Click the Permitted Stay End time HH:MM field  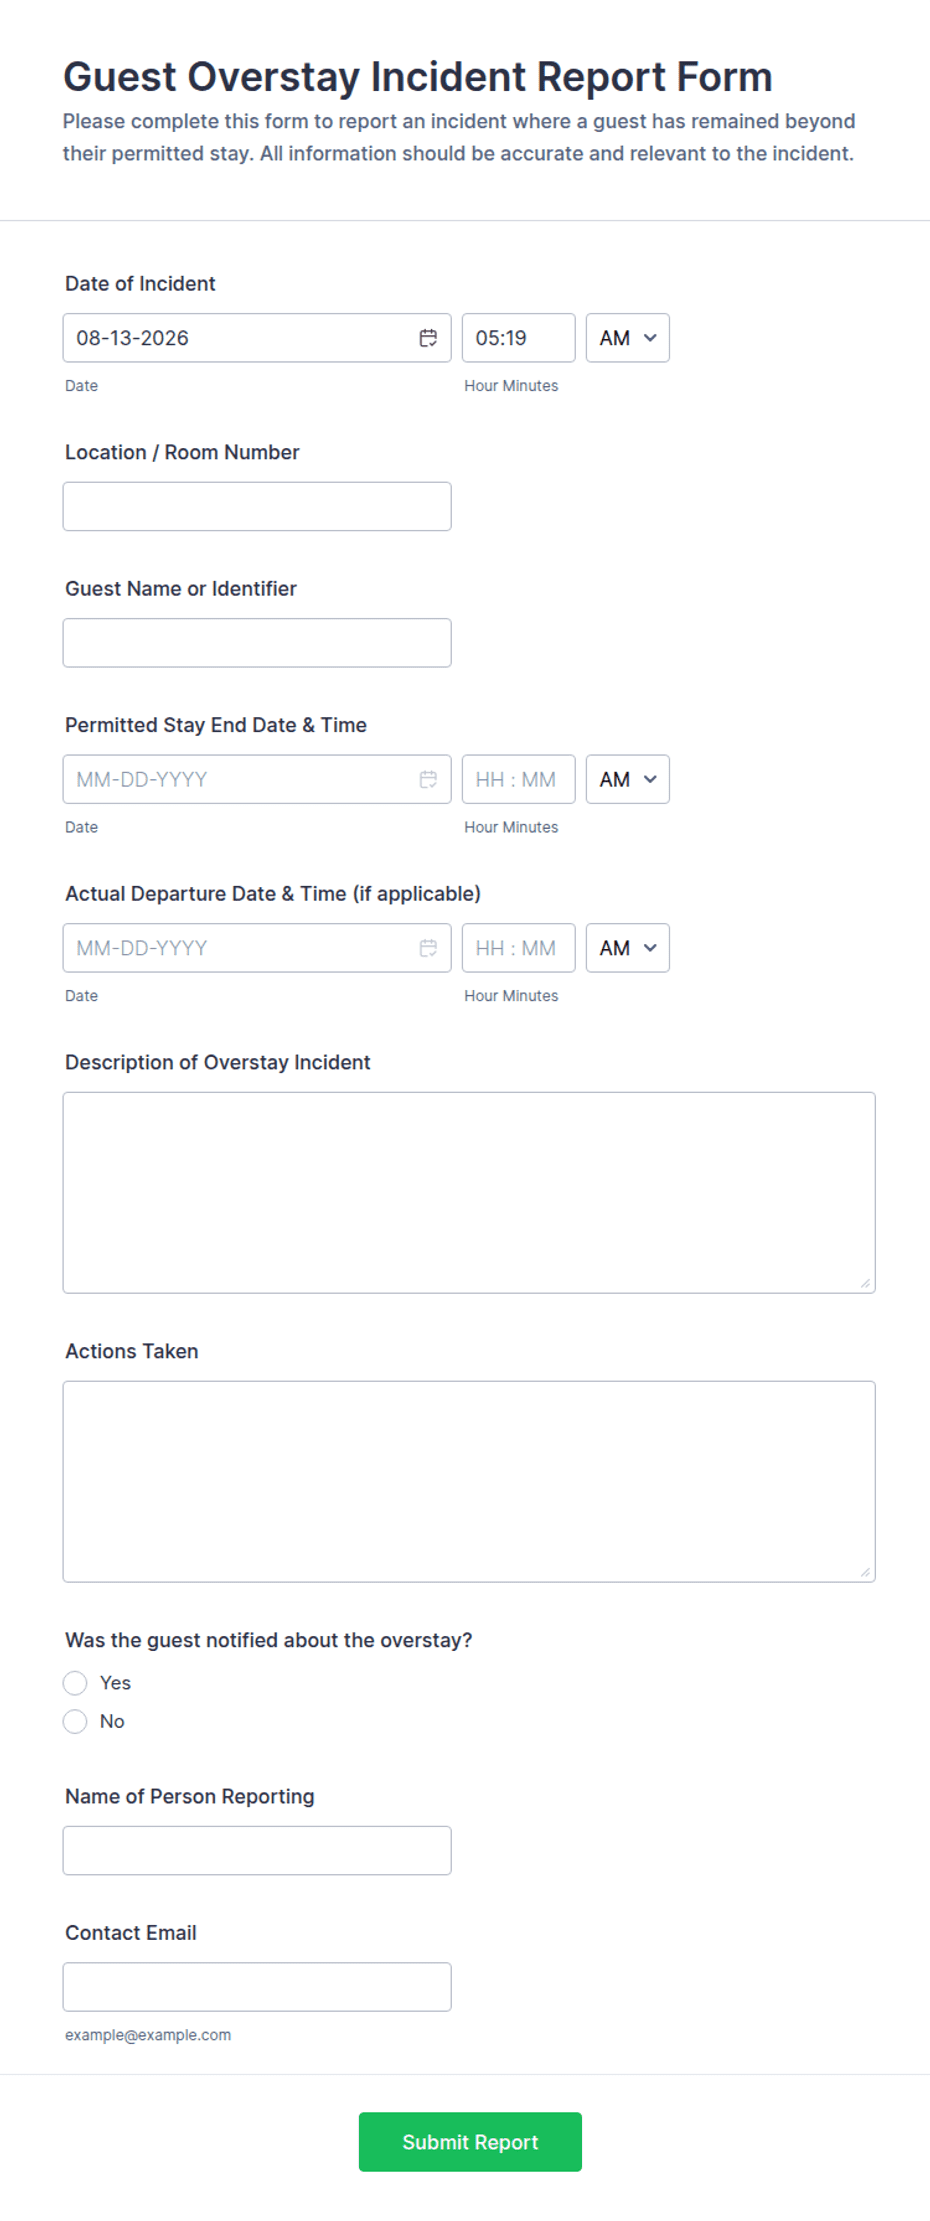(518, 779)
